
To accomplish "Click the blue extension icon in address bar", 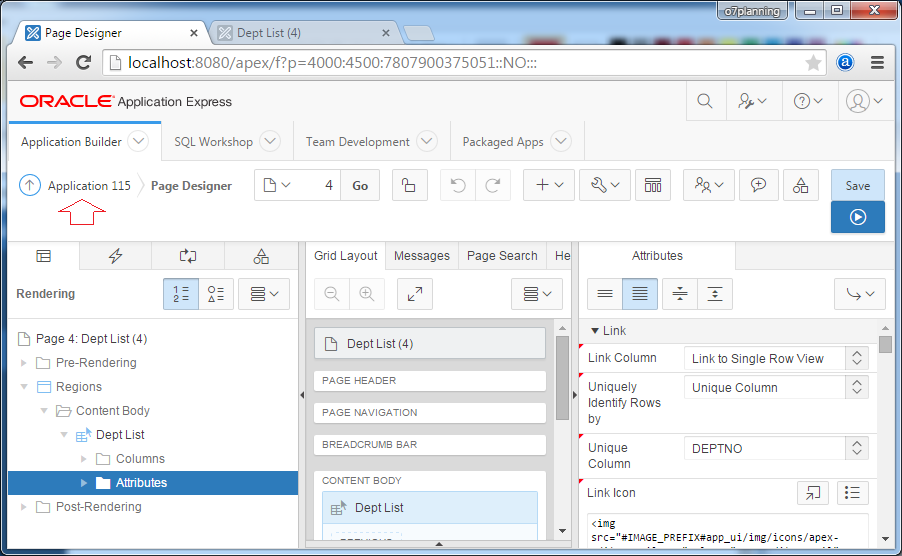I will click(x=845, y=63).
